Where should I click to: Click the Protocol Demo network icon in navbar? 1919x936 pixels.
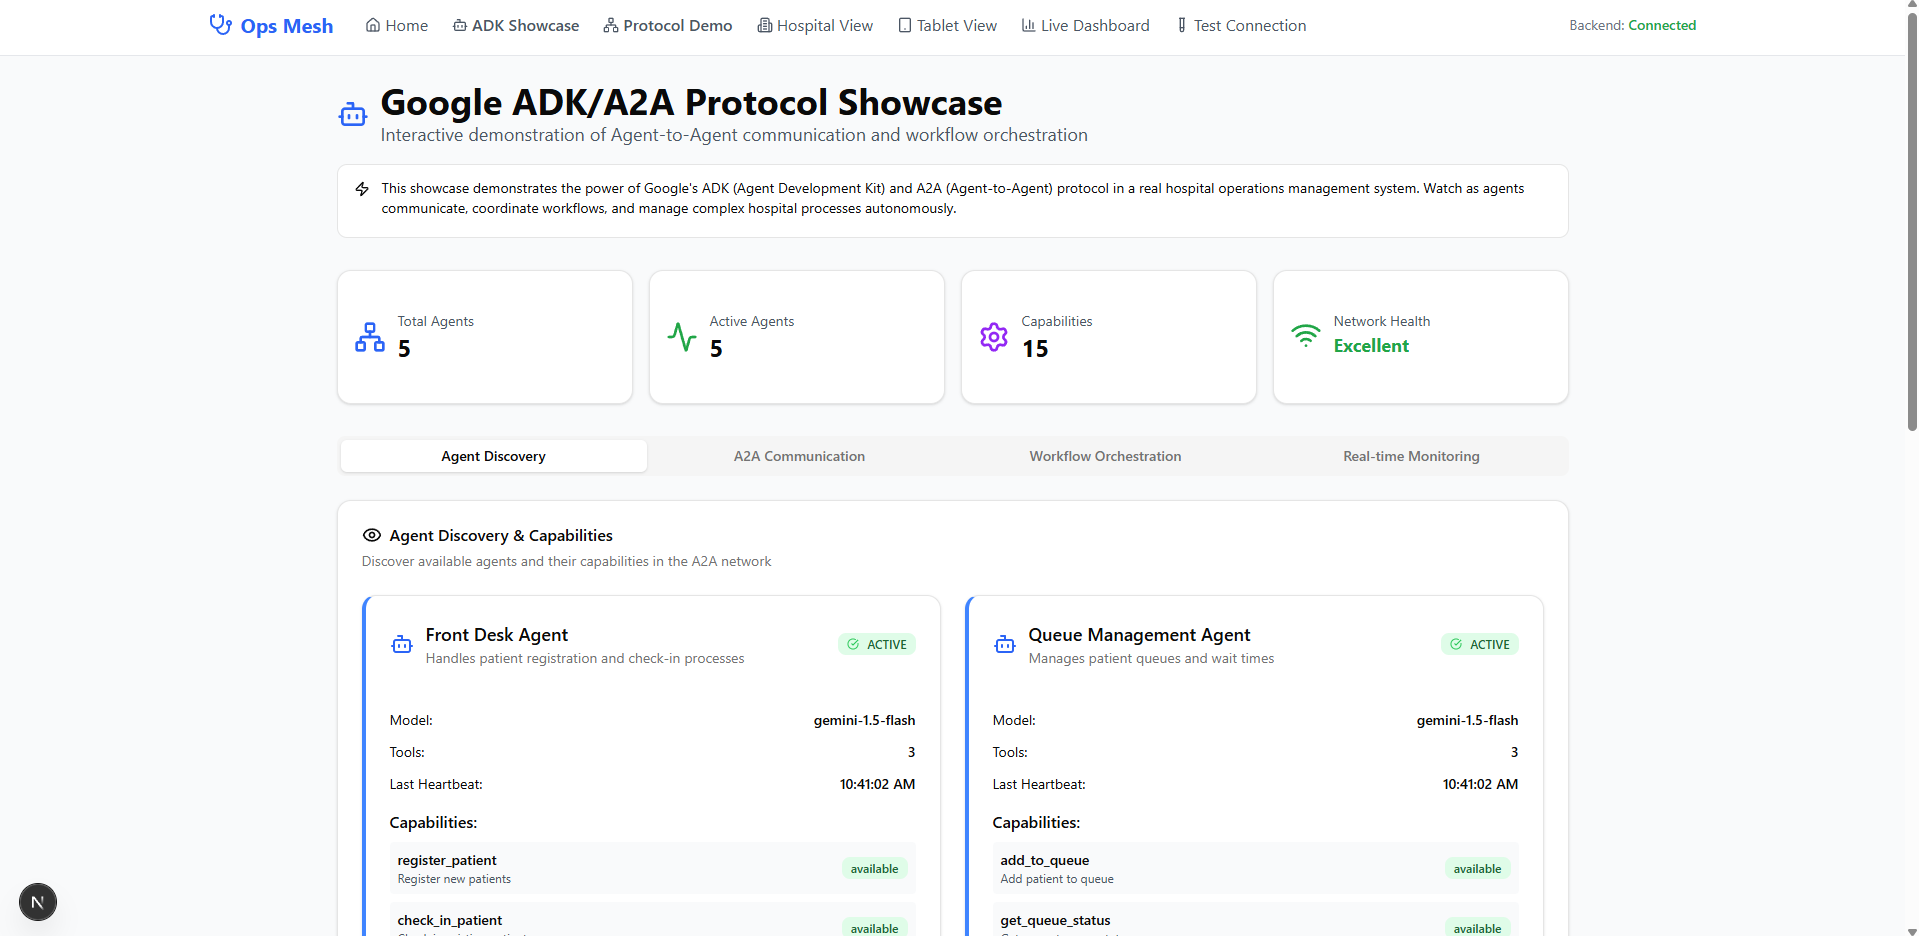(x=611, y=25)
